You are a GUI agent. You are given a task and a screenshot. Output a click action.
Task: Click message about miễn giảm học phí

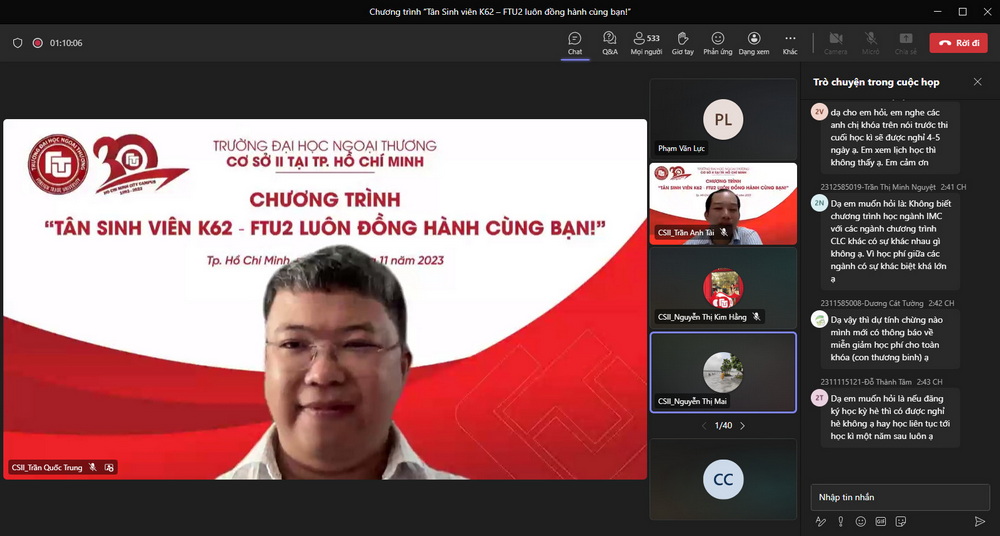890,339
